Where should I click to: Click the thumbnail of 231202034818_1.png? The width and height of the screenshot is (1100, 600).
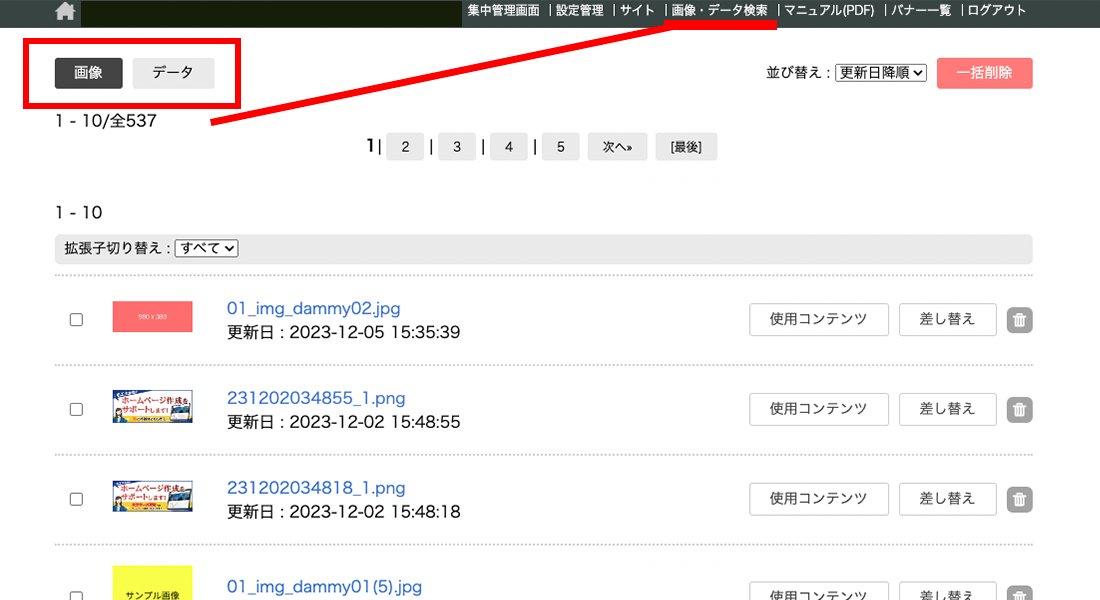[x=152, y=496]
